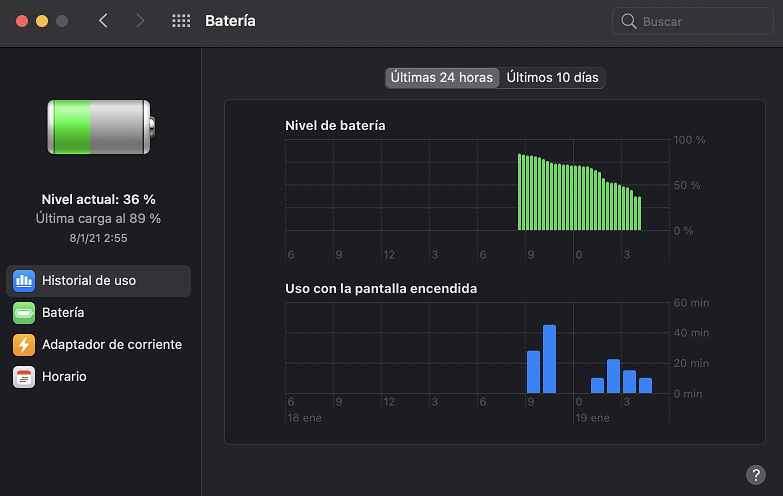Click the Horario calendar icon
The height and width of the screenshot is (496, 783).
23,377
